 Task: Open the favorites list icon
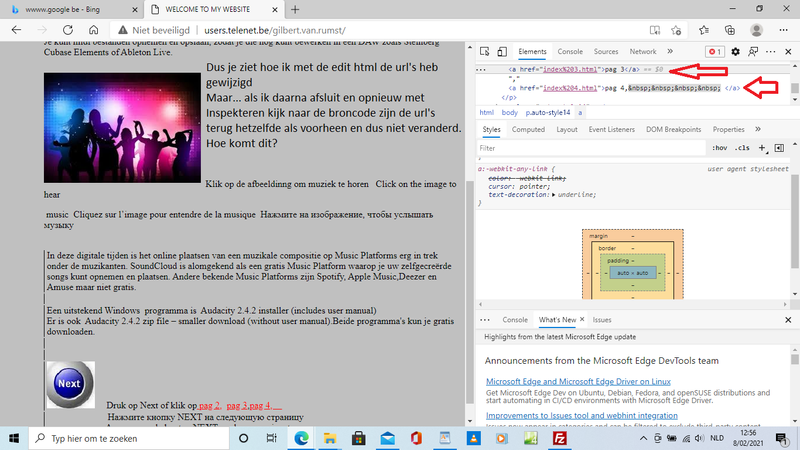coord(704,30)
